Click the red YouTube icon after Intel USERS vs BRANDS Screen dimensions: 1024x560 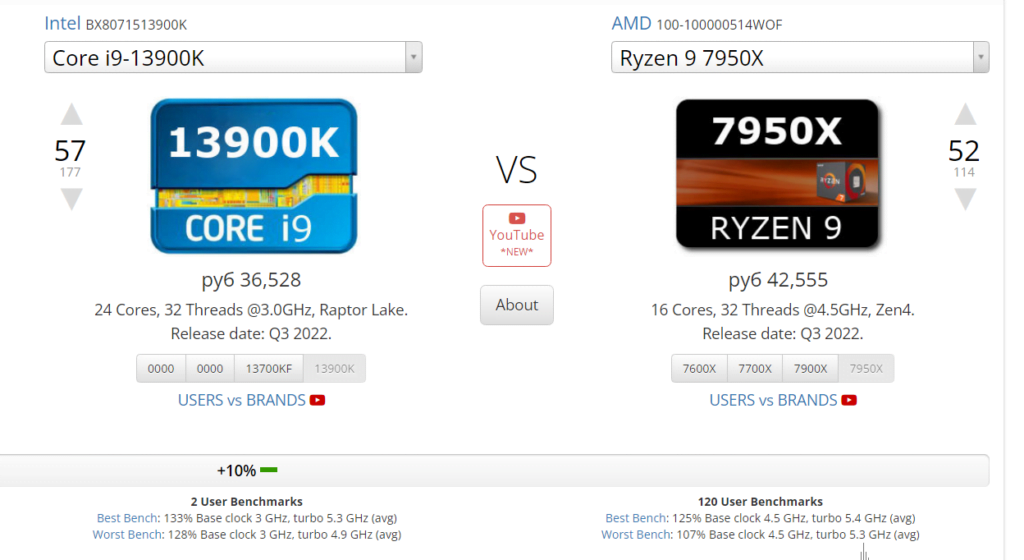pyautogui.click(x=317, y=400)
